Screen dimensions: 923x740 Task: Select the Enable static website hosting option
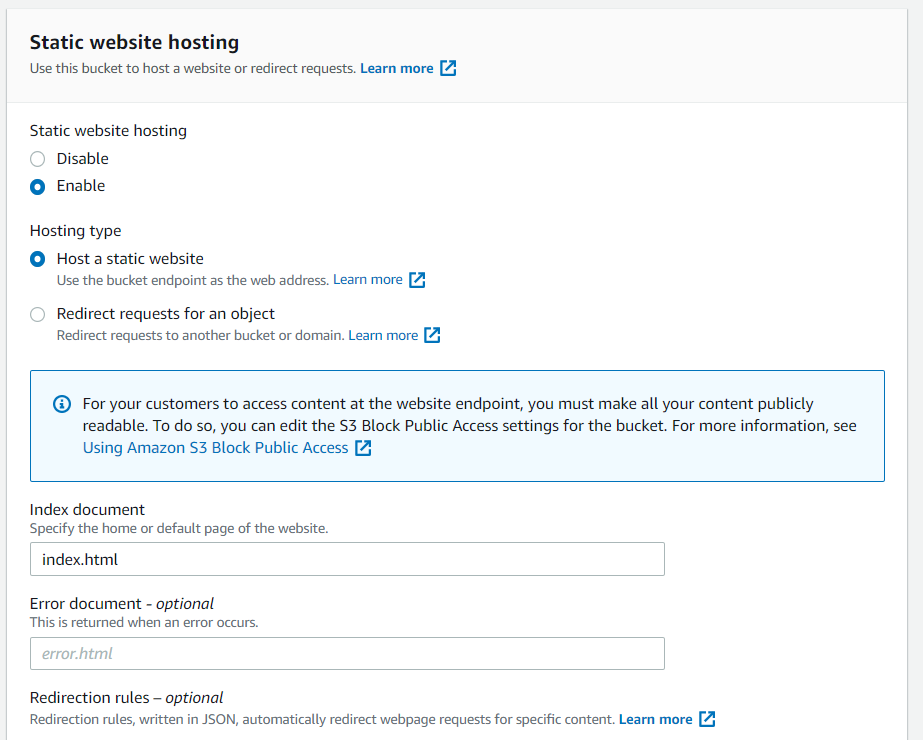pos(37,186)
